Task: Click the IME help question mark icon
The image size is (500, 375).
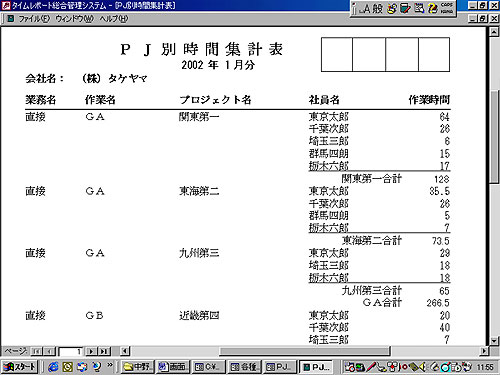Action: coord(432,8)
